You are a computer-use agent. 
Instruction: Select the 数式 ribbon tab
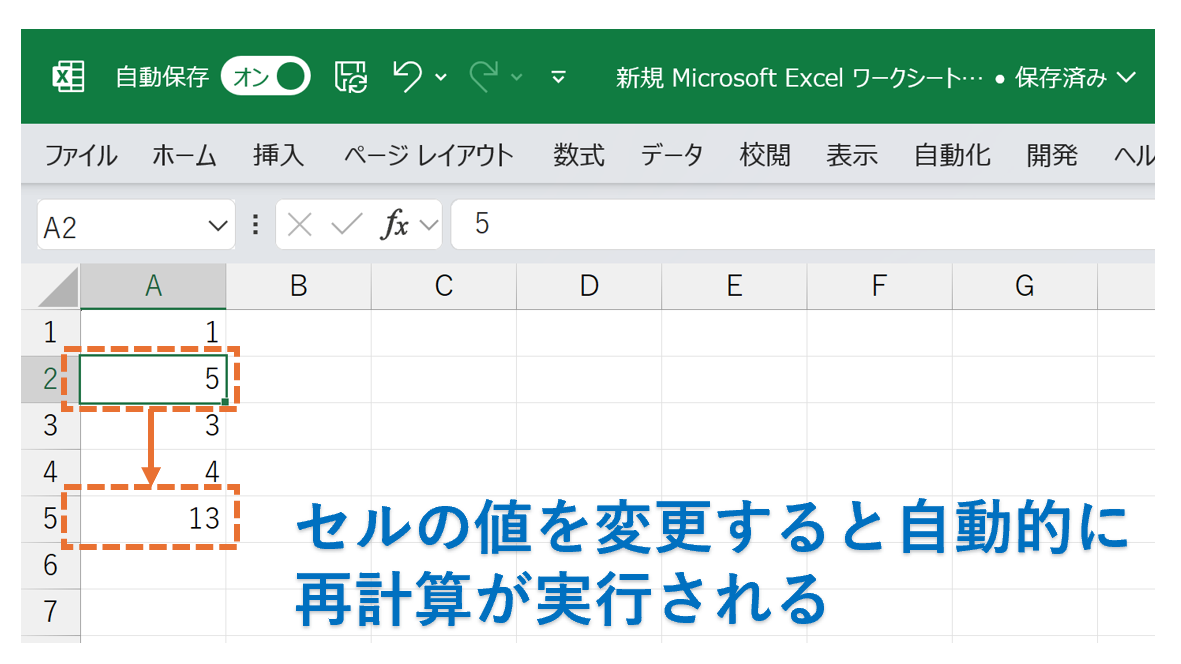578,155
